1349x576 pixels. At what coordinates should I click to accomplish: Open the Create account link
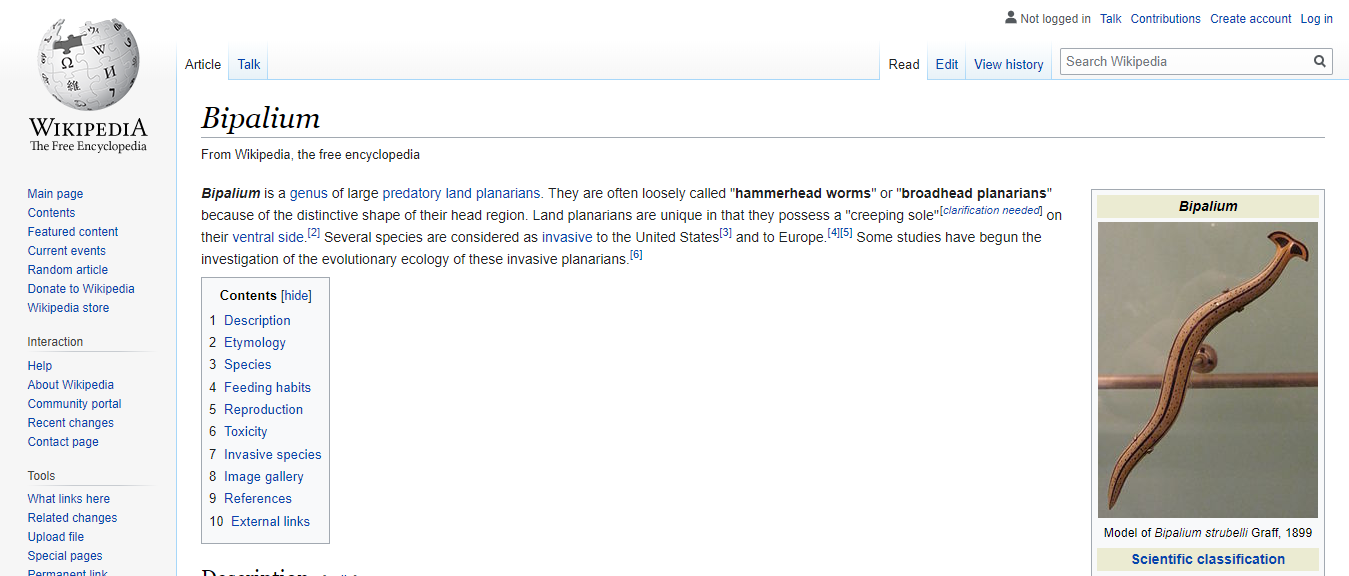click(1250, 19)
